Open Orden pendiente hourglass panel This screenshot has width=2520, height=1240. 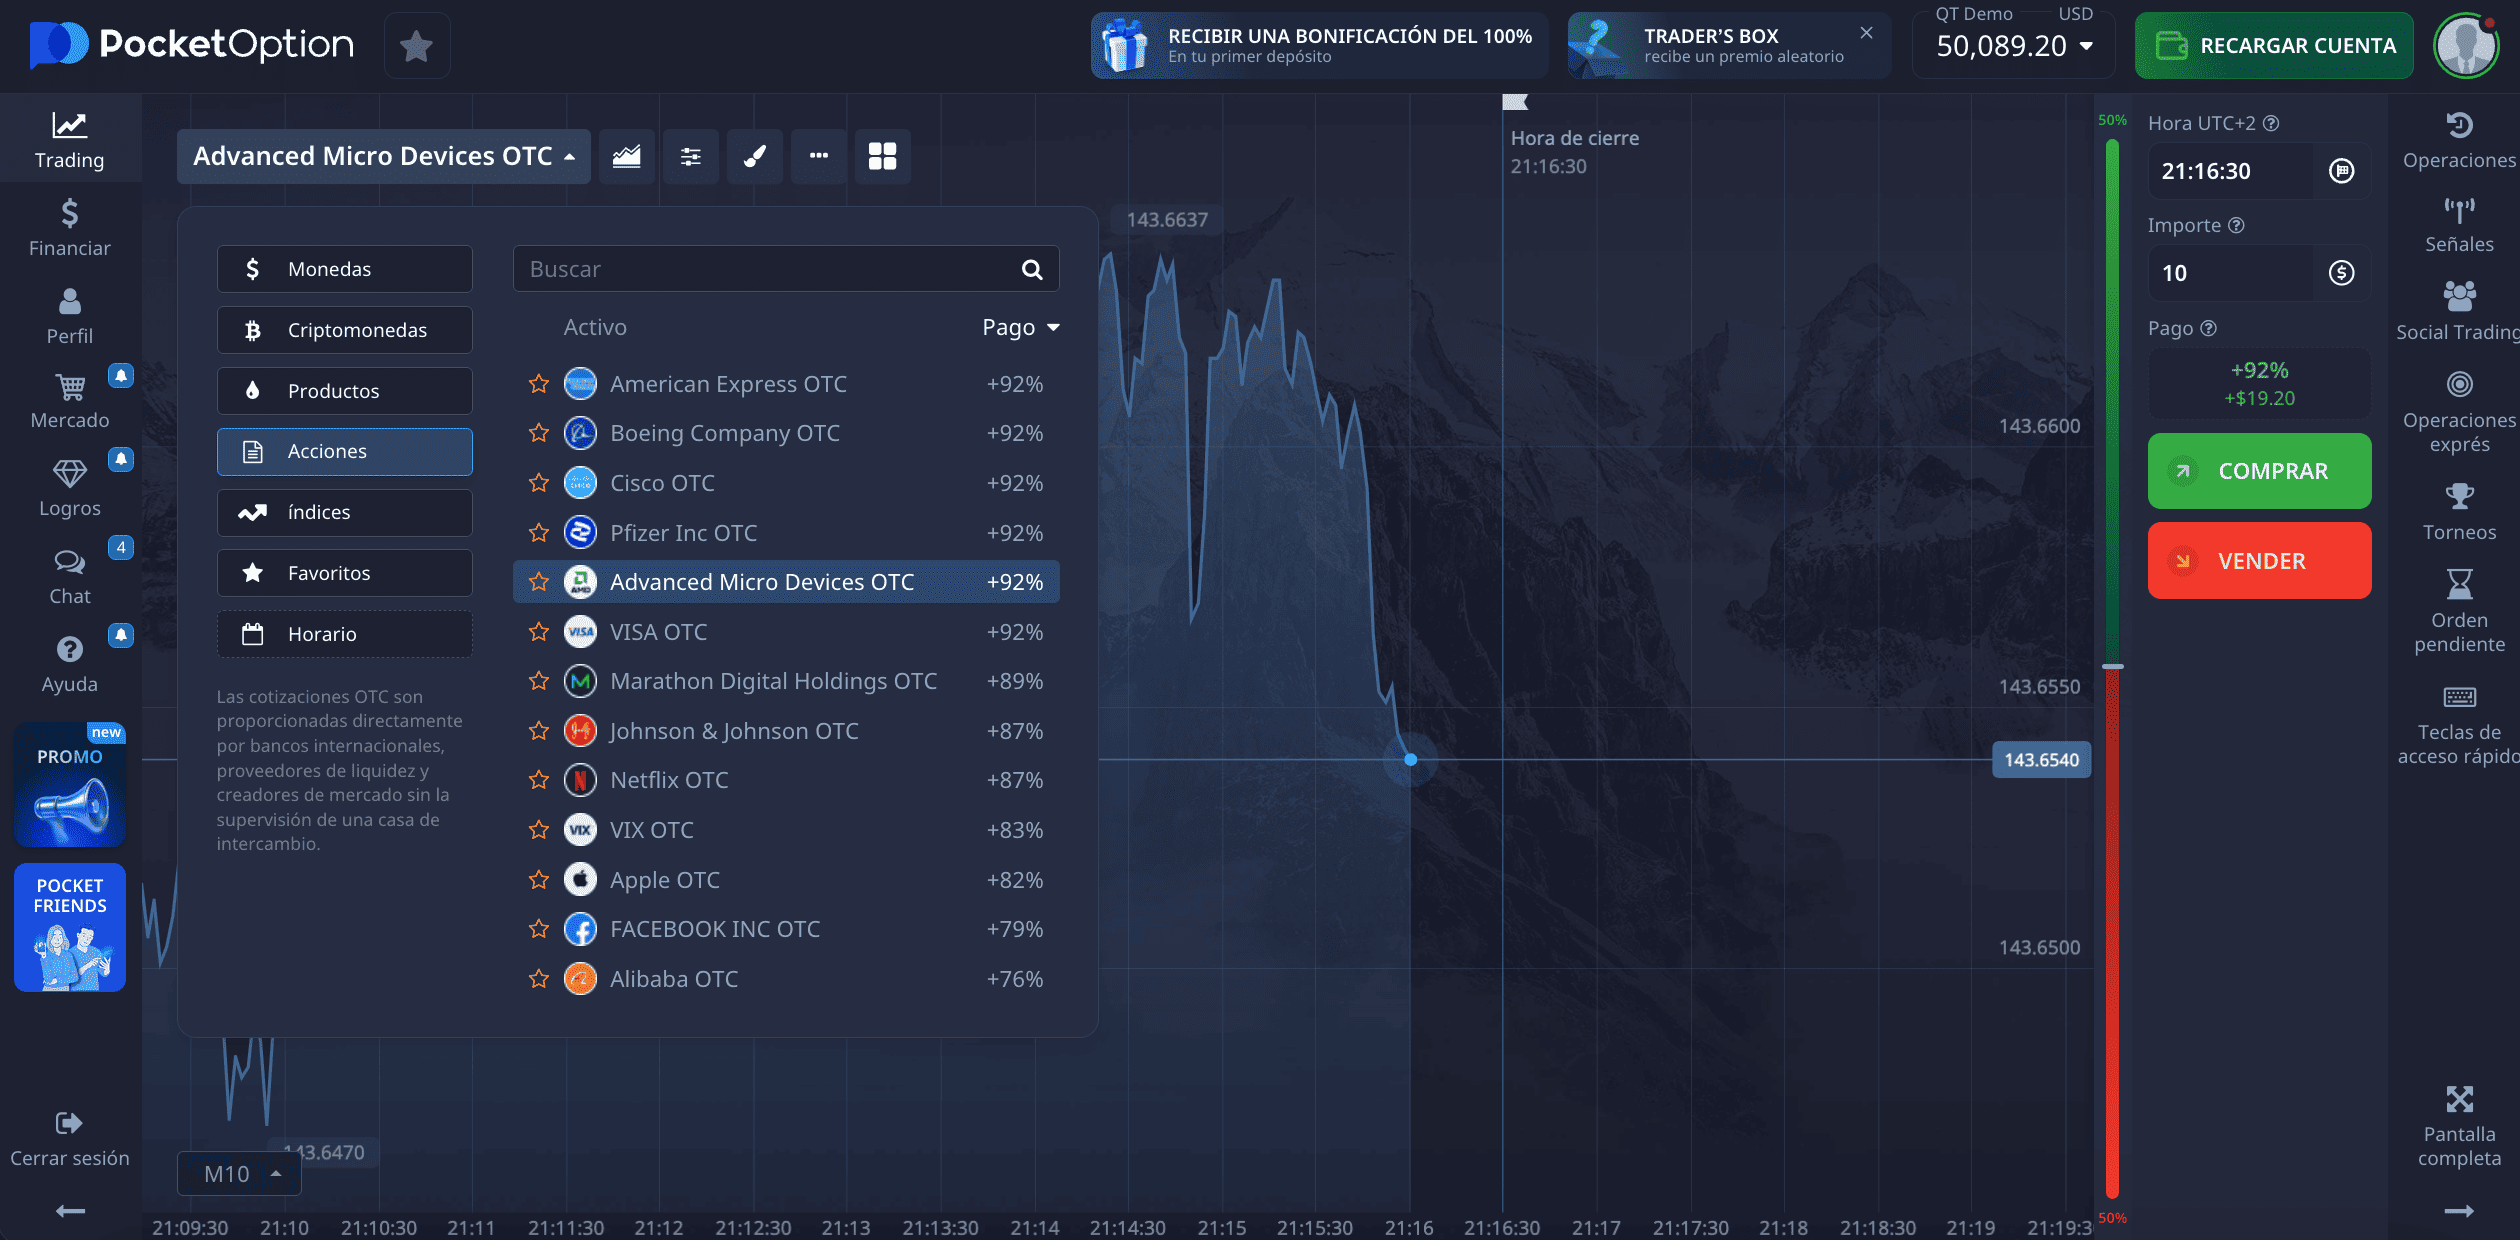pyautogui.click(x=2459, y=611)
